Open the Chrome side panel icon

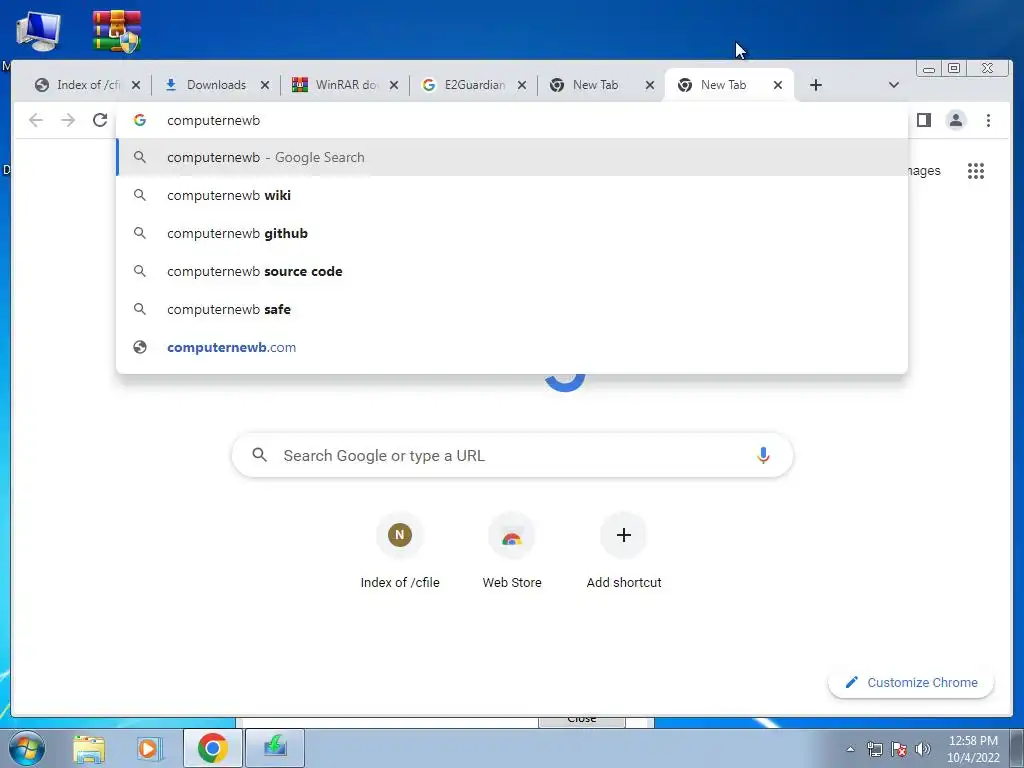point(923,120)
